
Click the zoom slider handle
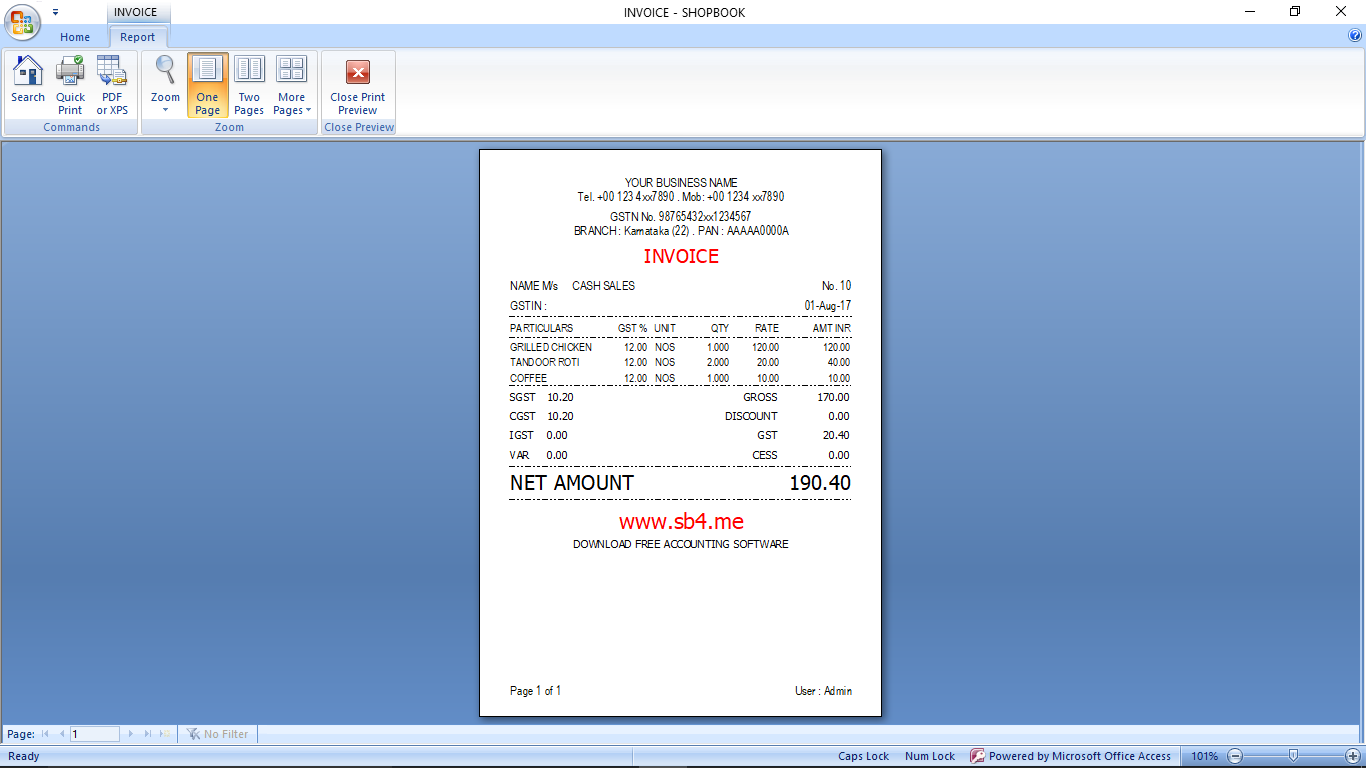(1293, 756)
